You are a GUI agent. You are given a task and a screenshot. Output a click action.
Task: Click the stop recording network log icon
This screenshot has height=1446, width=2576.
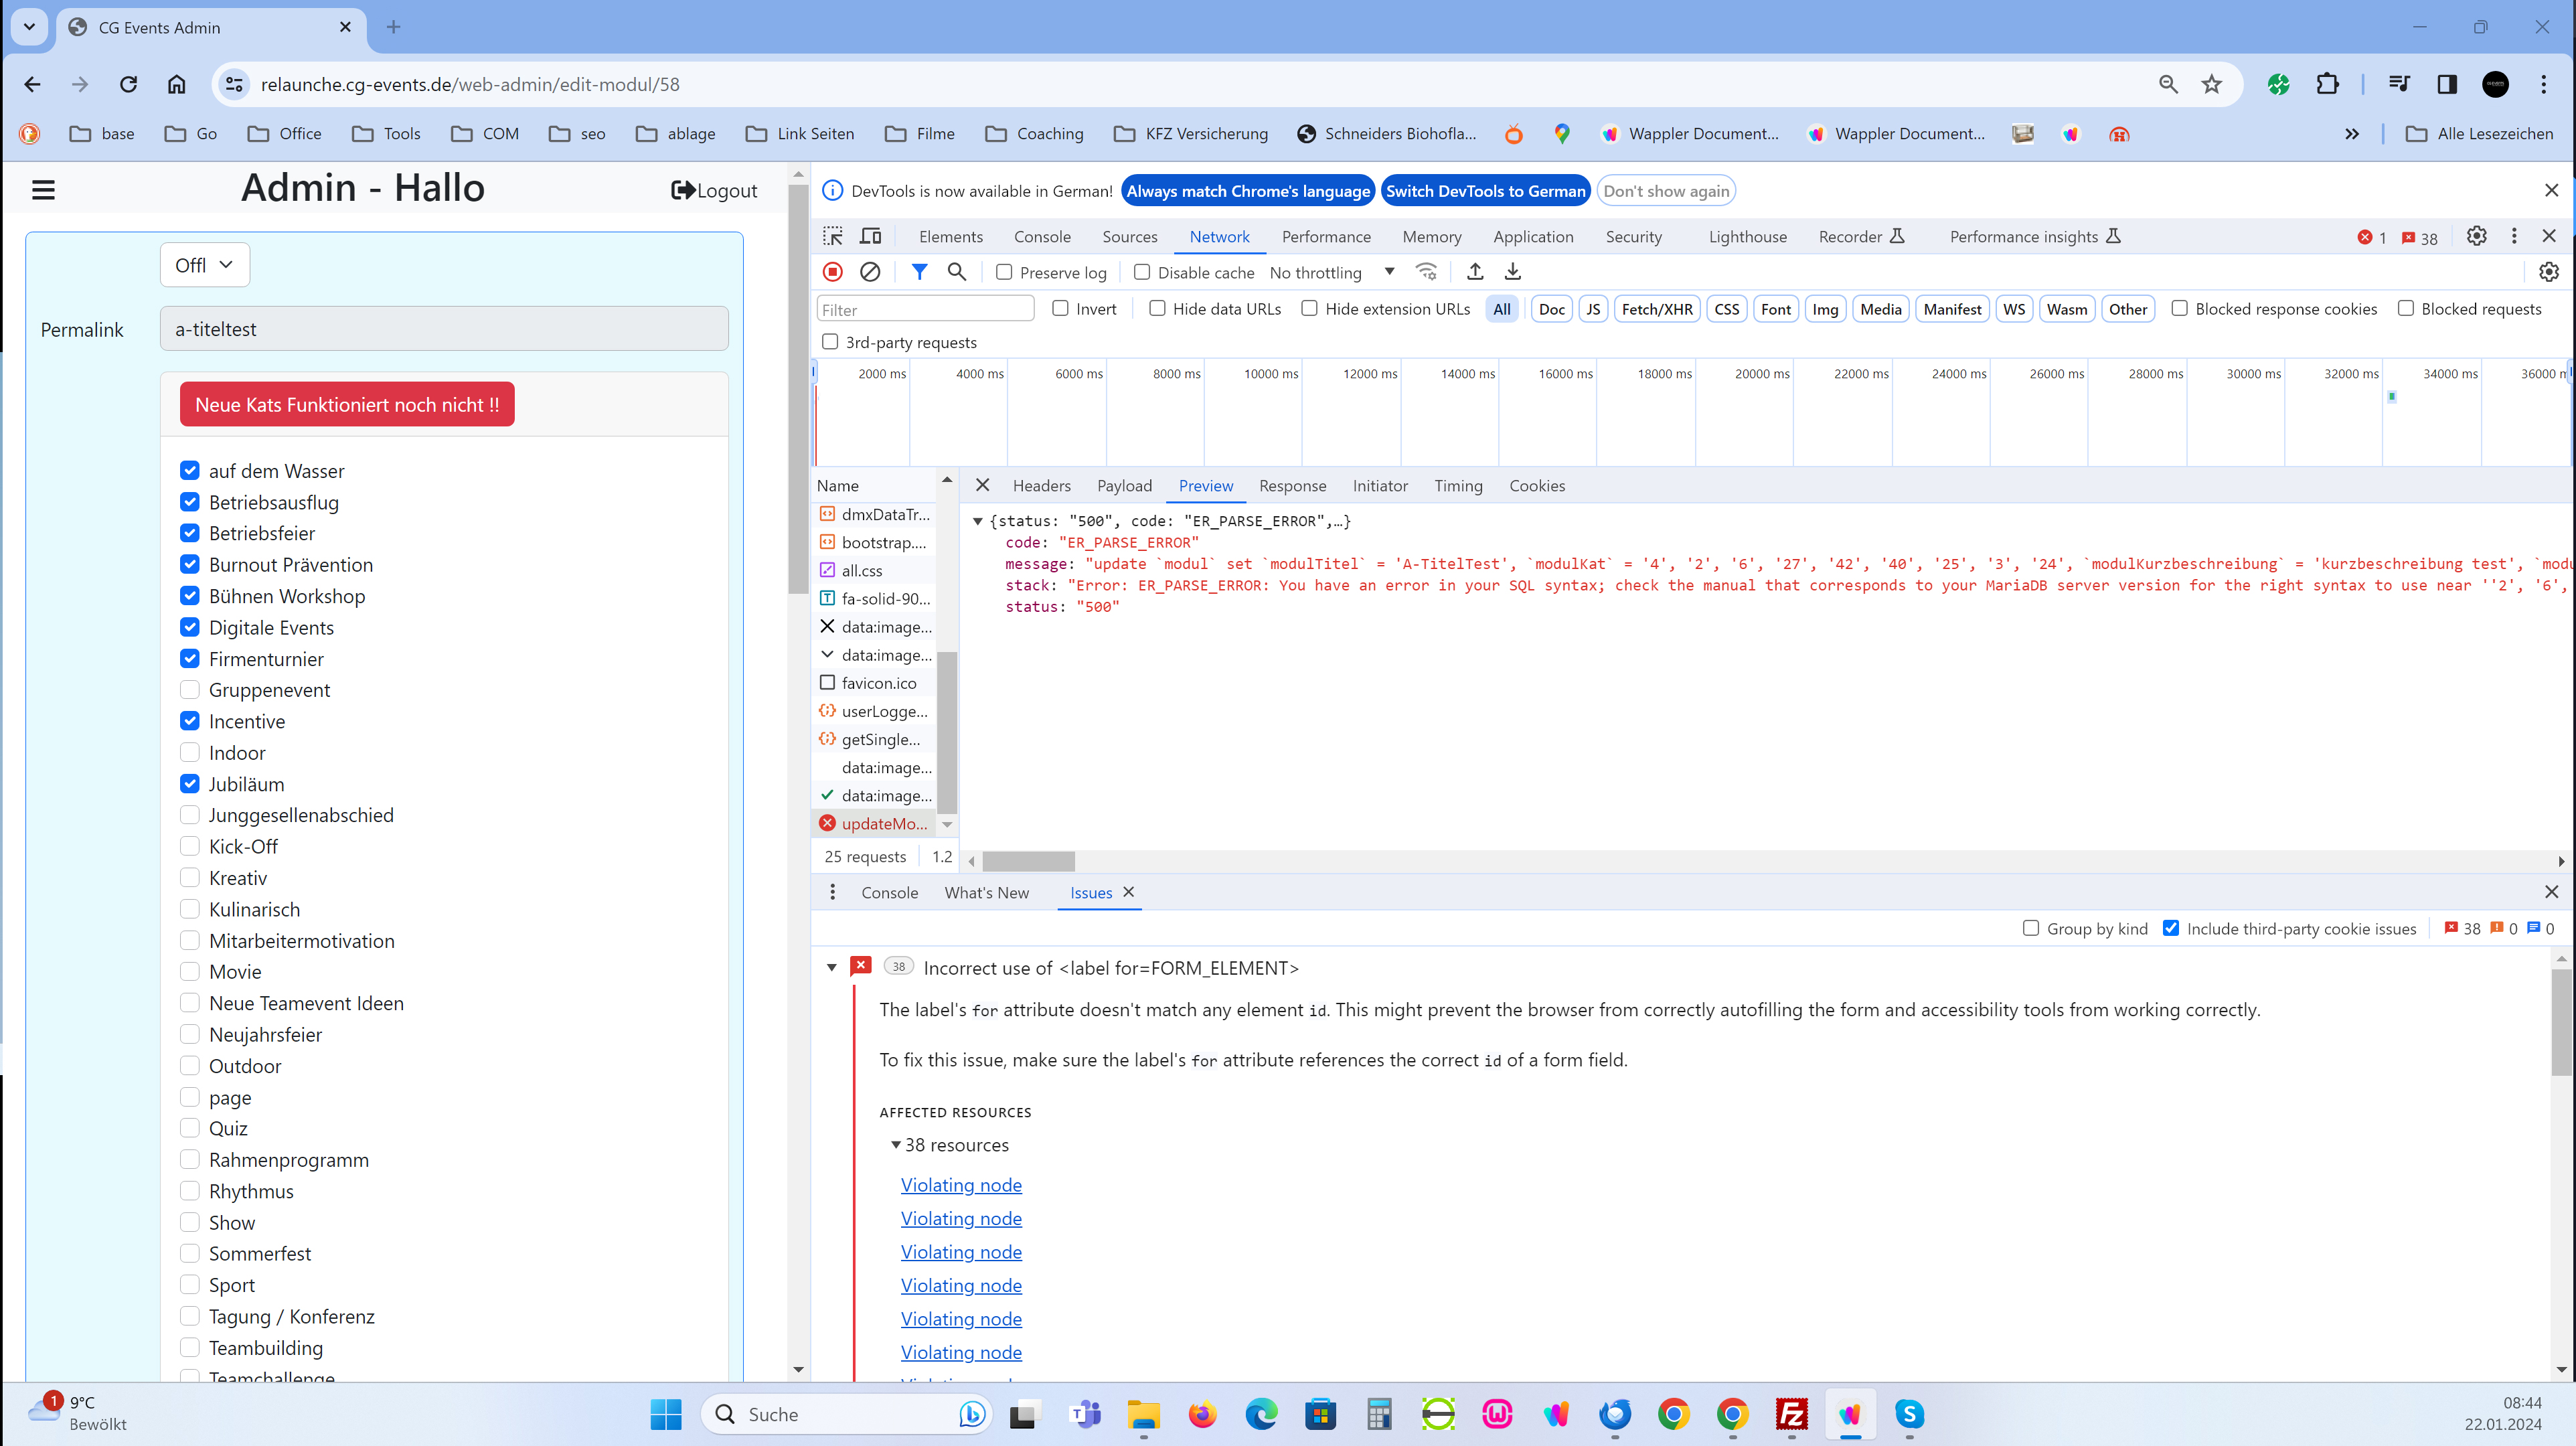(833, 272)
